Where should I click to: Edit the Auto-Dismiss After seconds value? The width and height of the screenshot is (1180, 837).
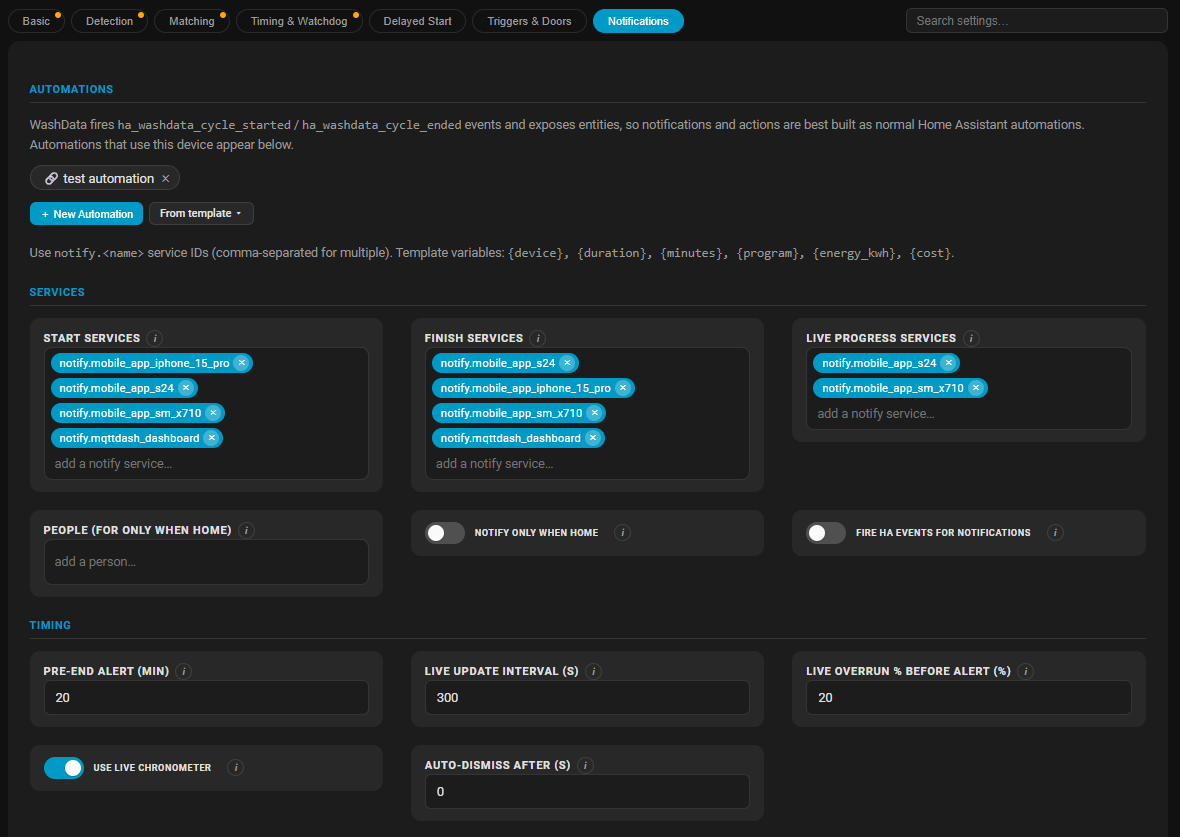587,792
